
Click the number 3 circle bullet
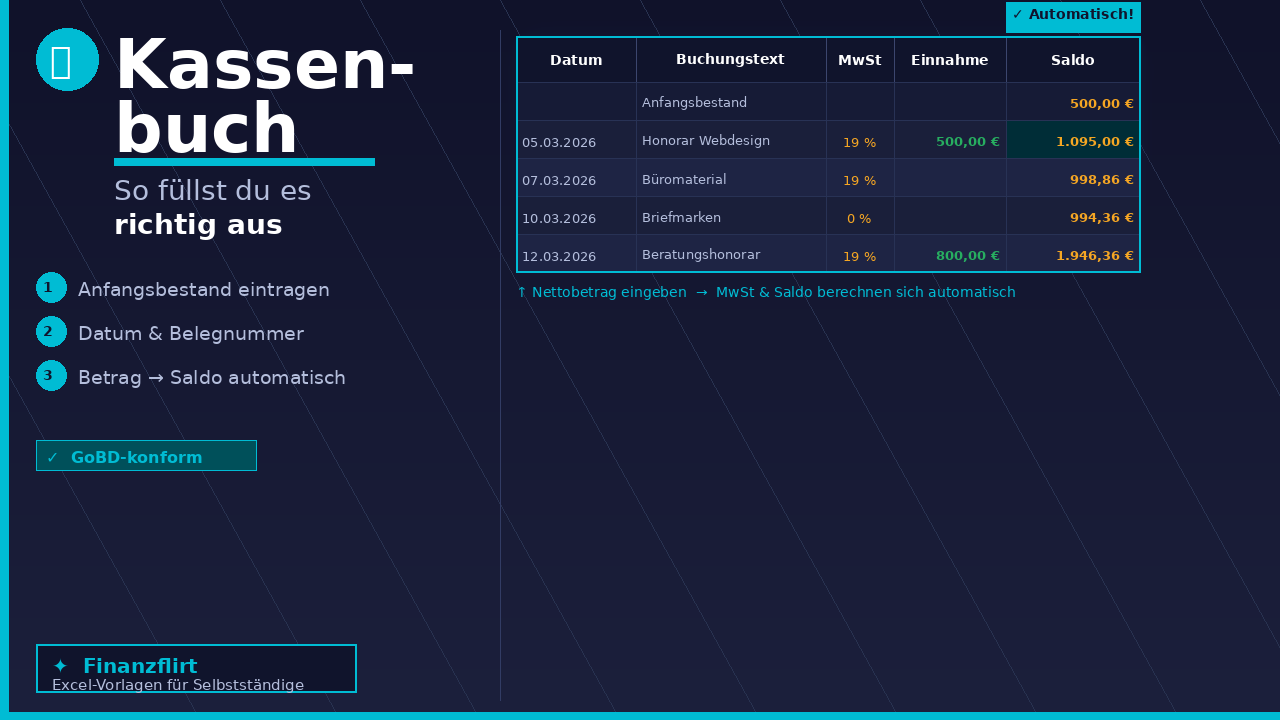pos(51,376)
